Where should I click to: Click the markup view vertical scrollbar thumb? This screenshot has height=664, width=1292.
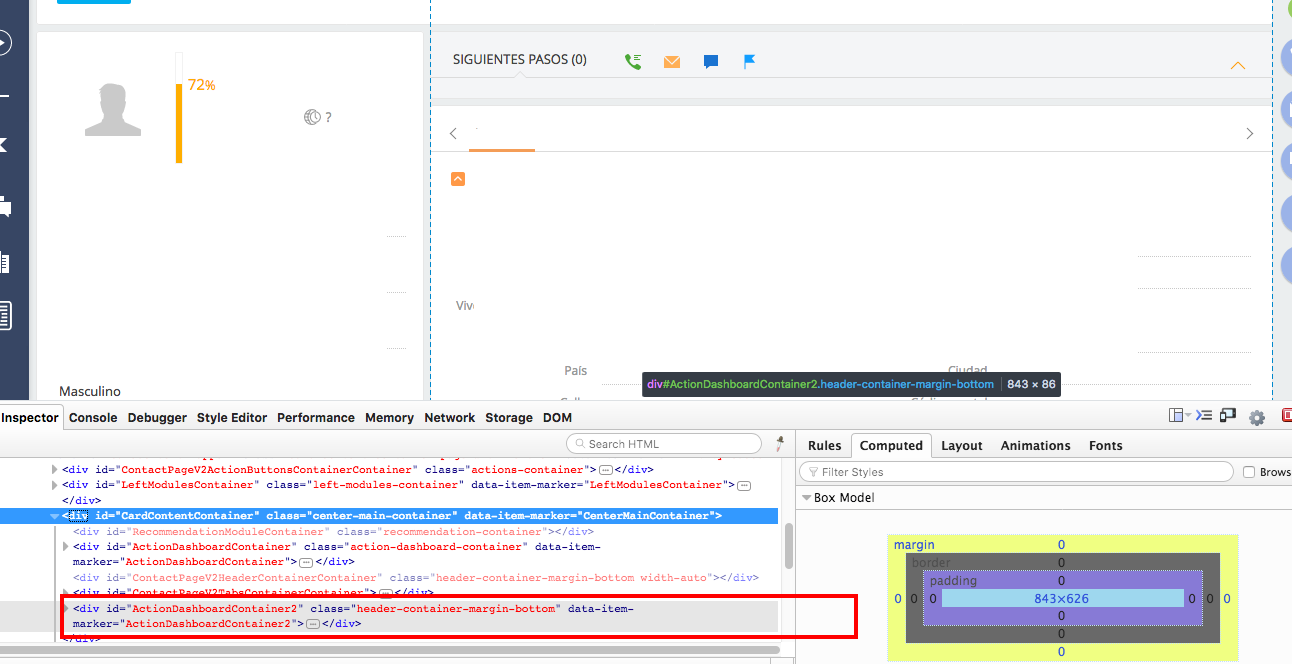point(788,545)
